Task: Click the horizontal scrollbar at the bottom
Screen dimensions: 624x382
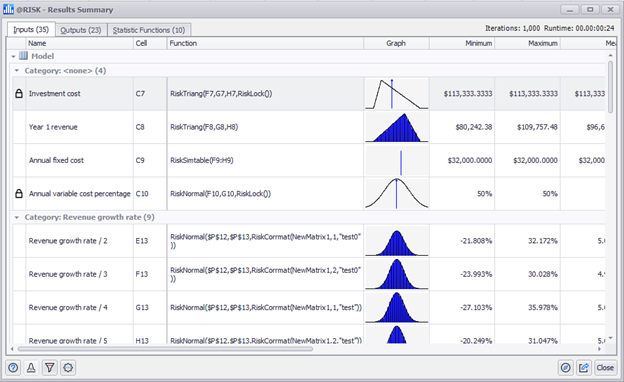Action: pos(166,349)
